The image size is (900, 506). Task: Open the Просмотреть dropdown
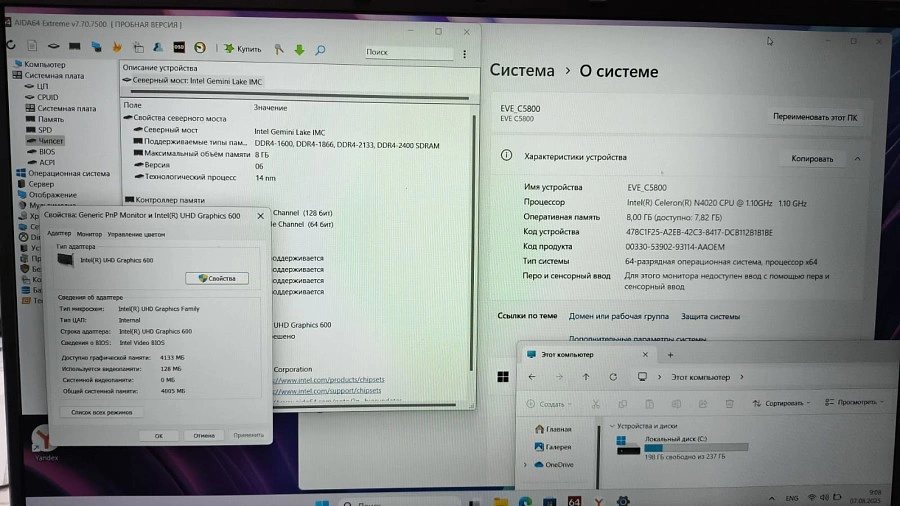point(854,402)
